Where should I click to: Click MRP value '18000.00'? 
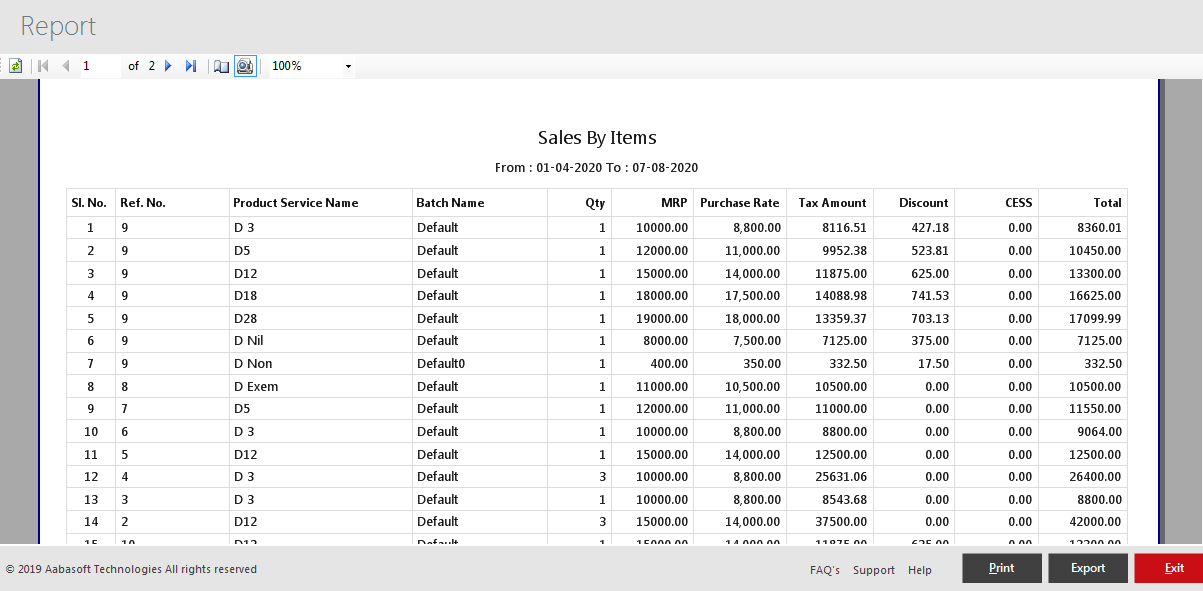[662, 296]
